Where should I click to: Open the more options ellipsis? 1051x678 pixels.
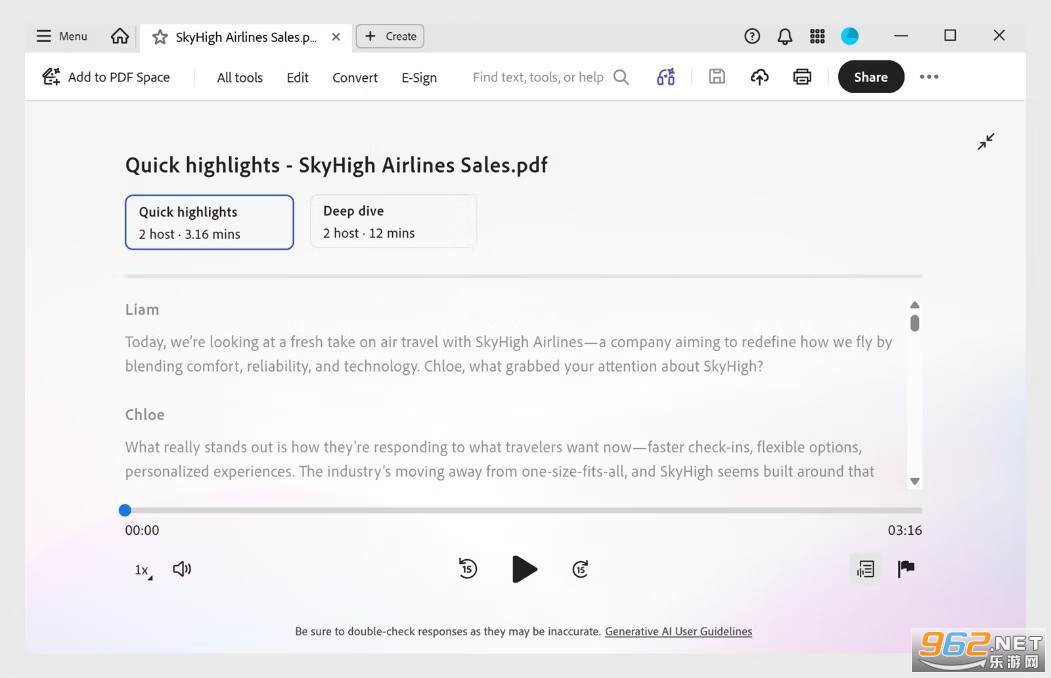click(x=929, y=77)
